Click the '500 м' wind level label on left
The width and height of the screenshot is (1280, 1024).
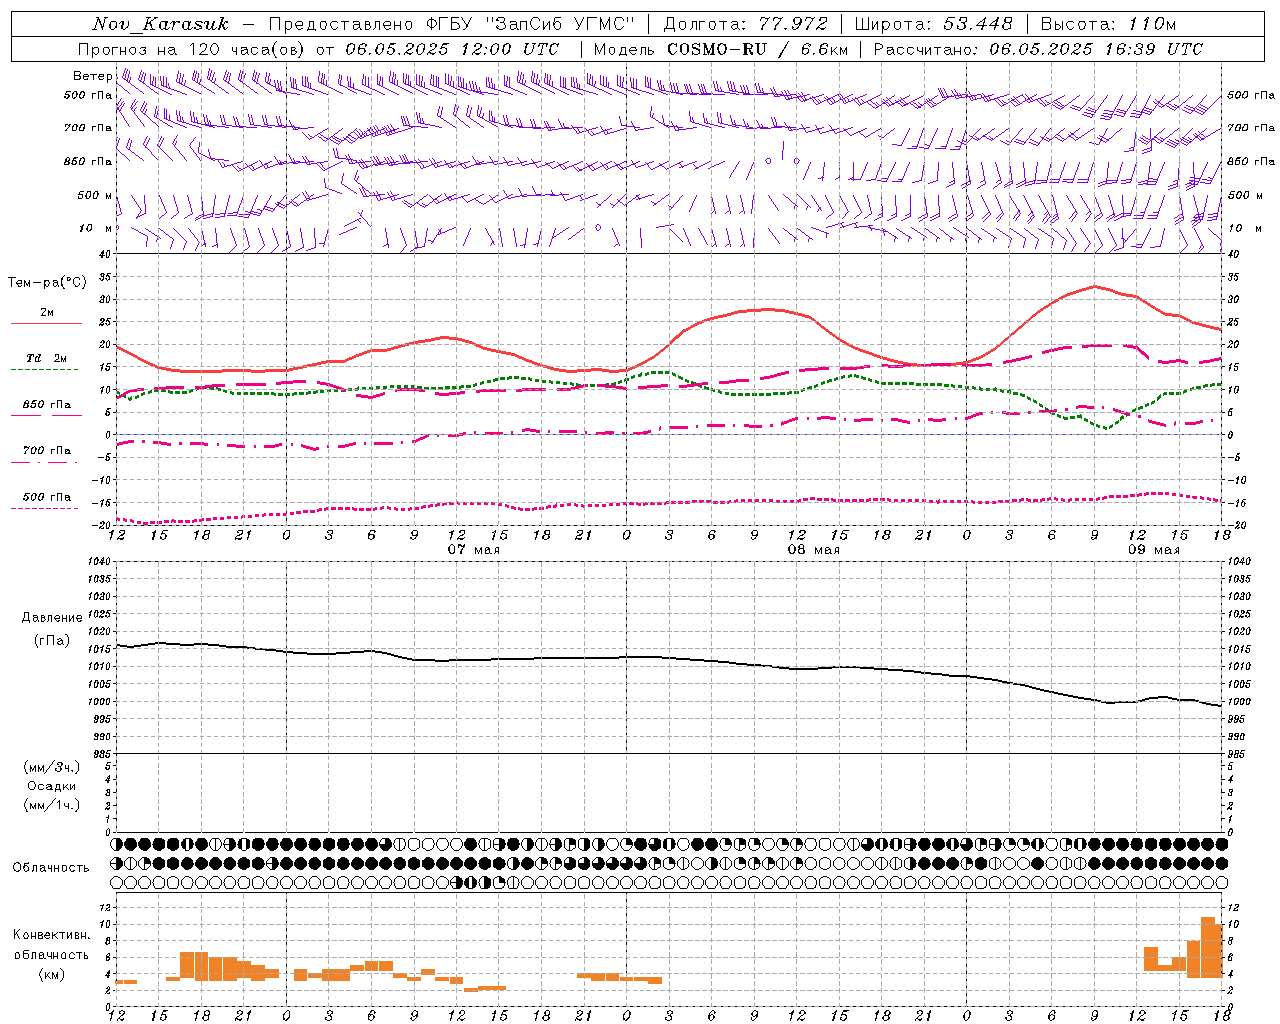click(95, 195)
